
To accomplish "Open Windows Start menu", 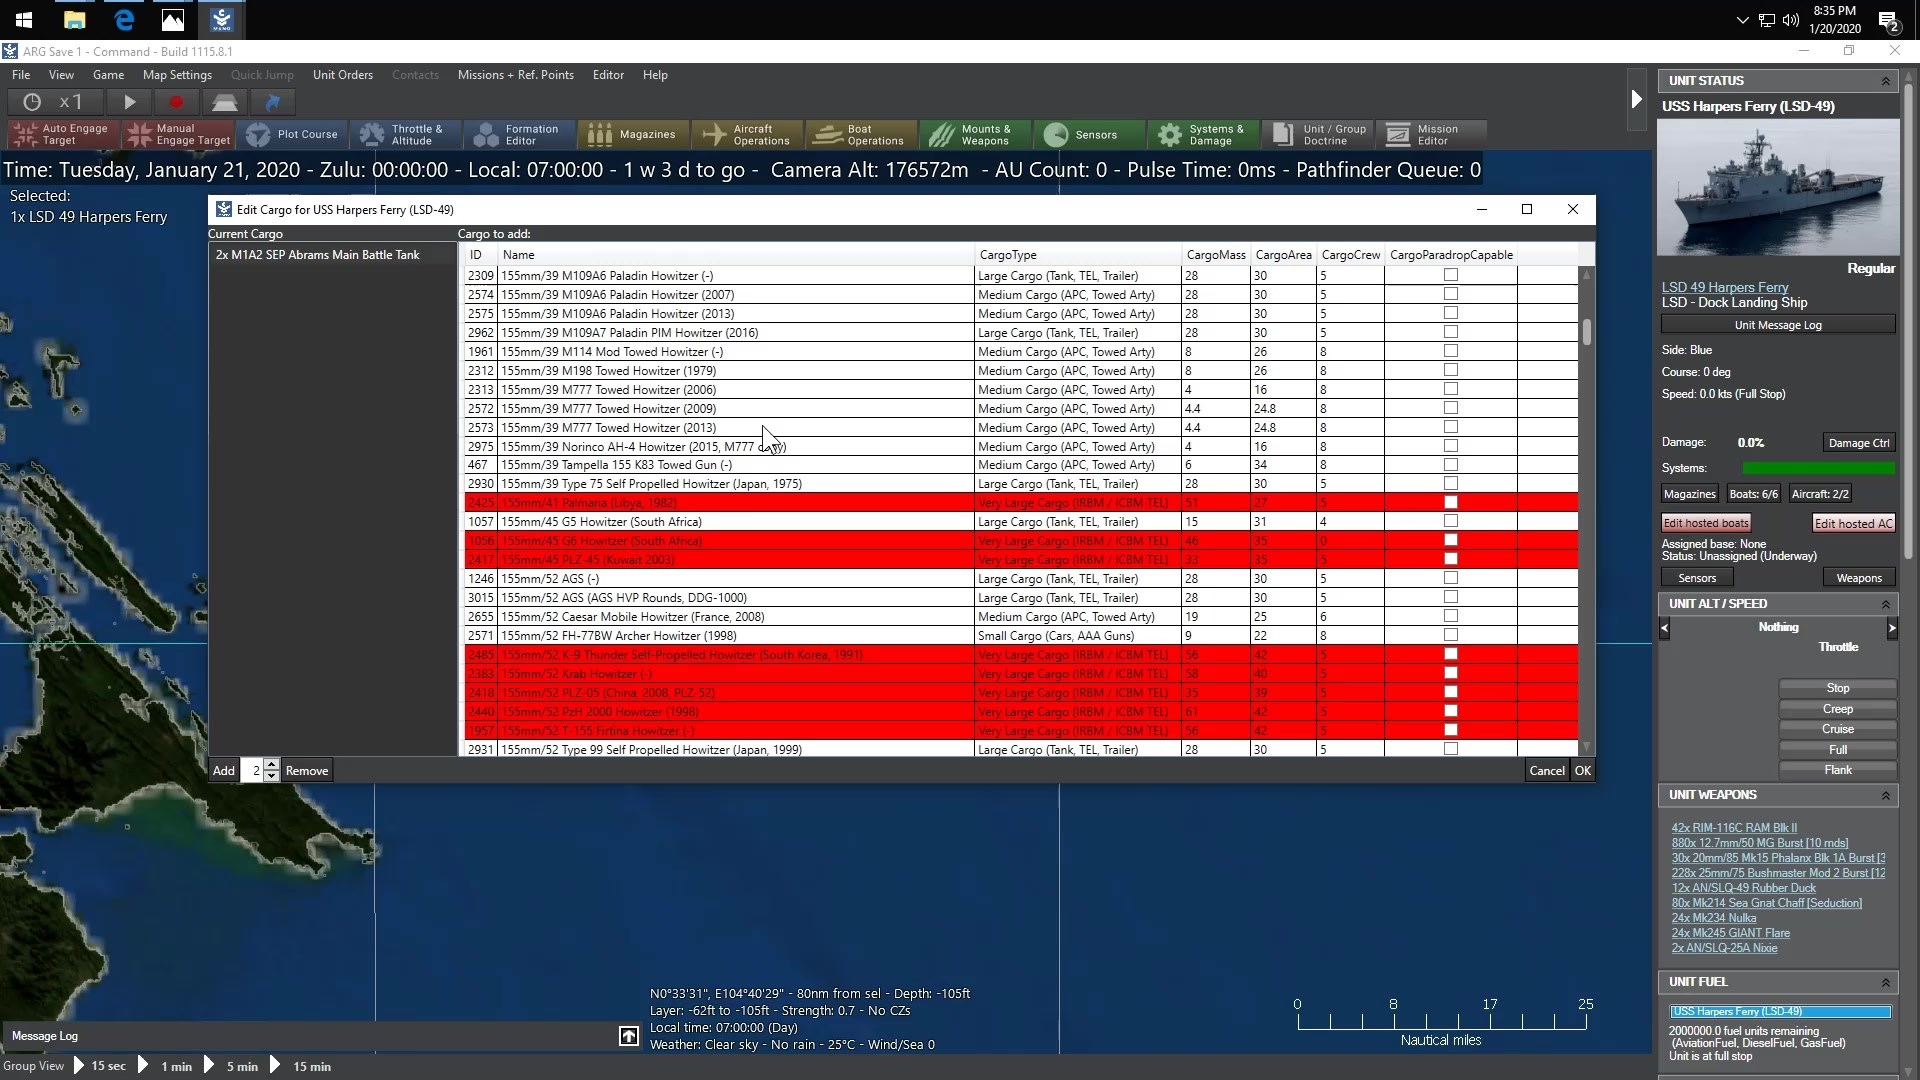I will [x=24, y=19].
